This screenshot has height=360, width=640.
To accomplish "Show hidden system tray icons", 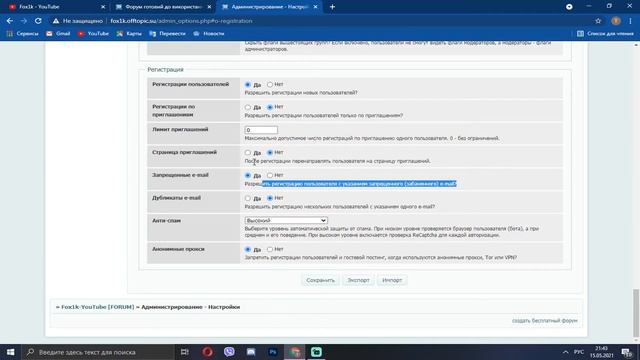I will [565, 352].
